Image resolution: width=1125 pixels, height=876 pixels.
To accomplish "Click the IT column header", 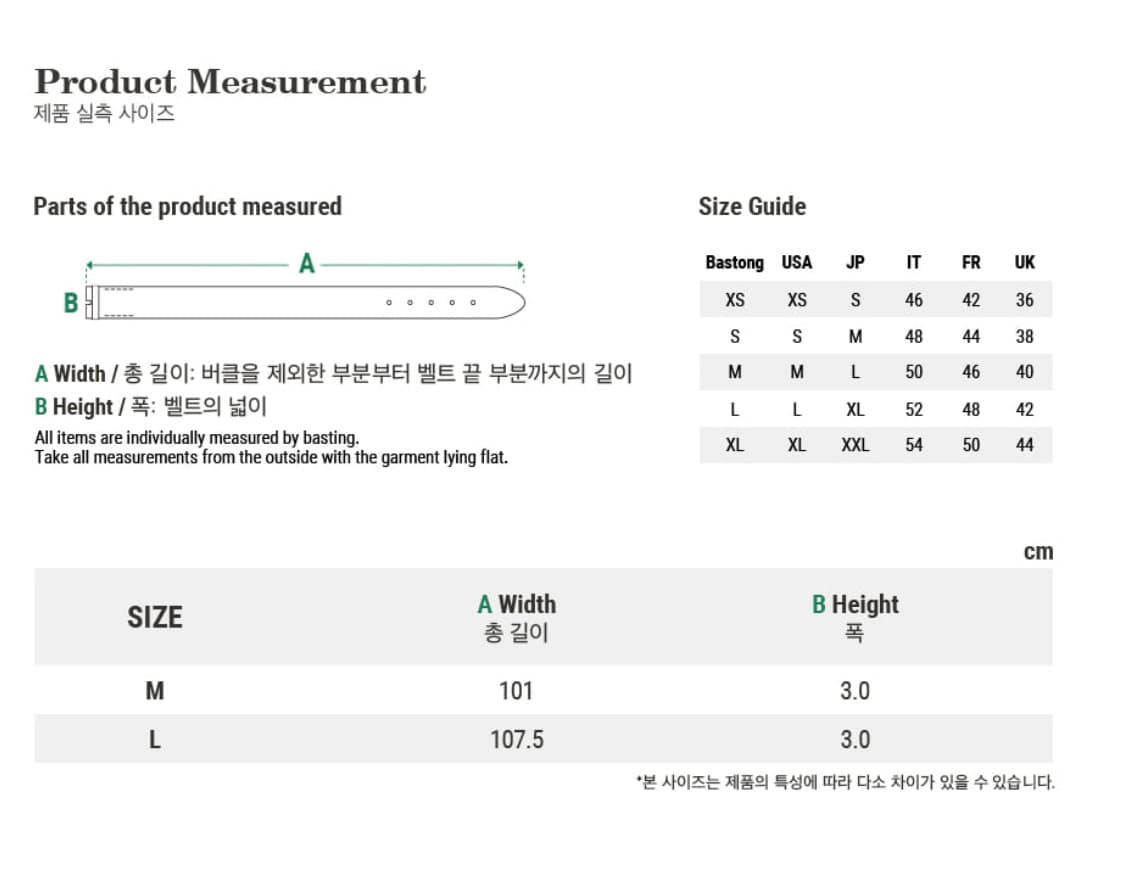I will [913, 263].
